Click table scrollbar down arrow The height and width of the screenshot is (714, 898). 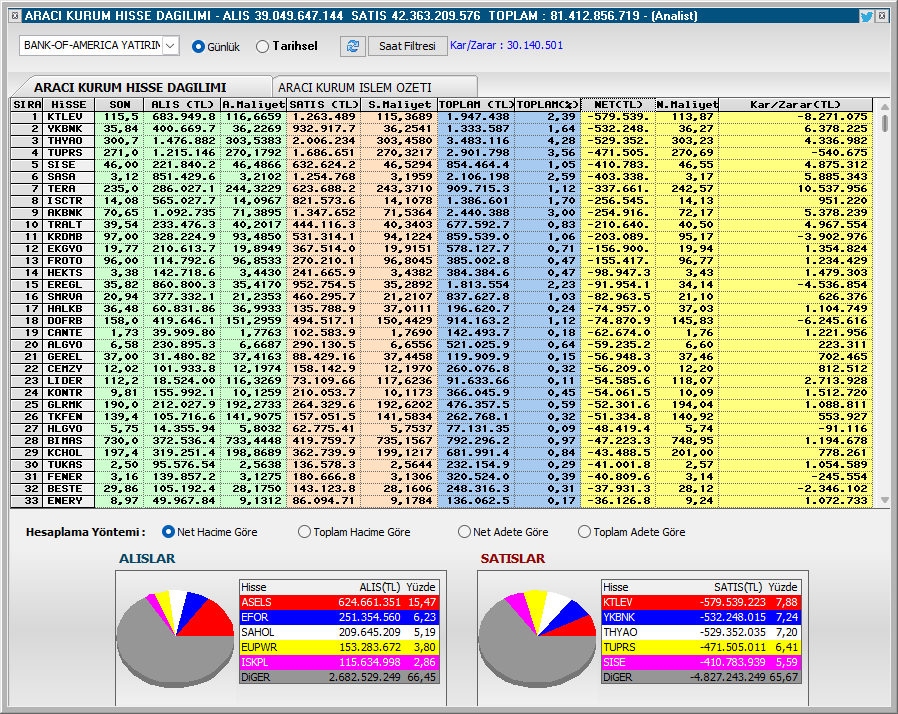[885, 500]
